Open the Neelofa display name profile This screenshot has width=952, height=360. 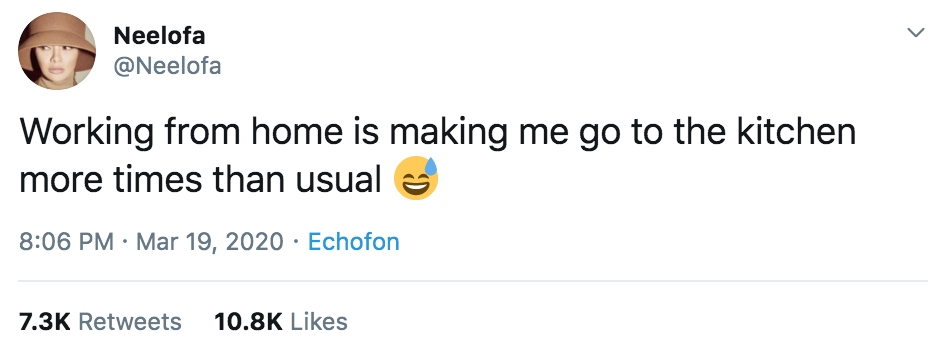pos(159,36)
